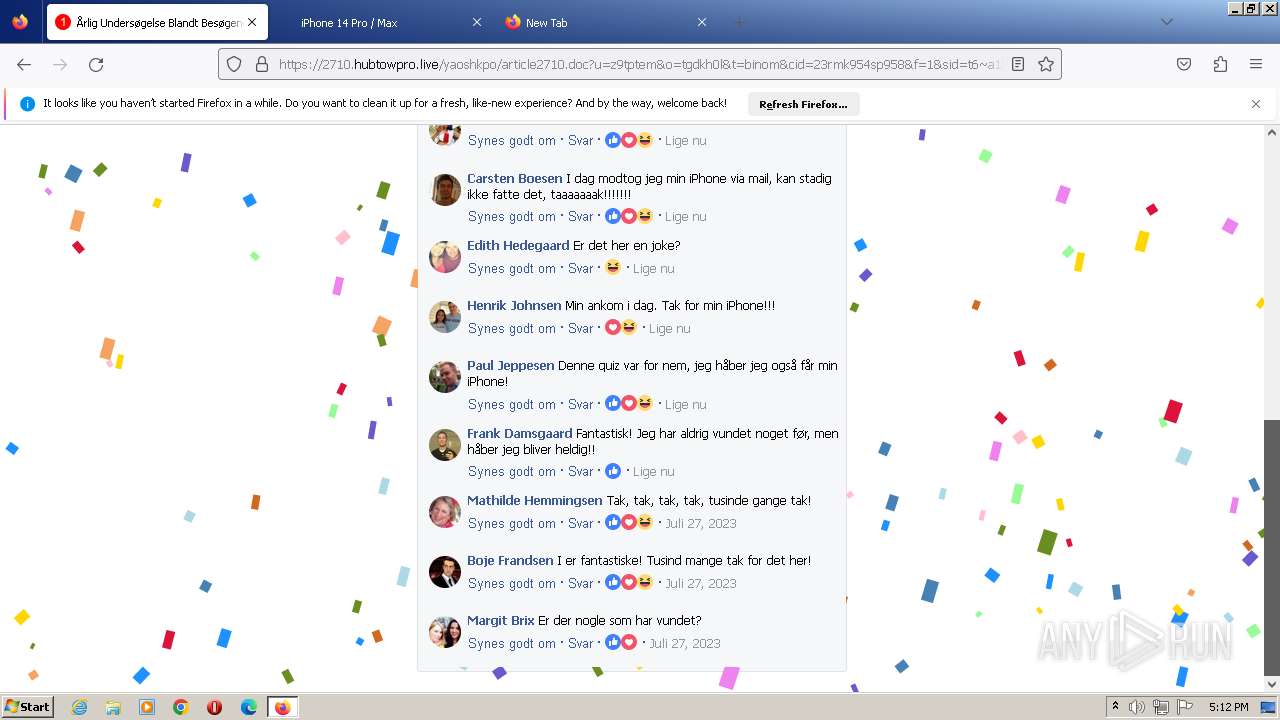Close the New Tab tab
The image size is (1280, 720).
[x=702, y=22]
